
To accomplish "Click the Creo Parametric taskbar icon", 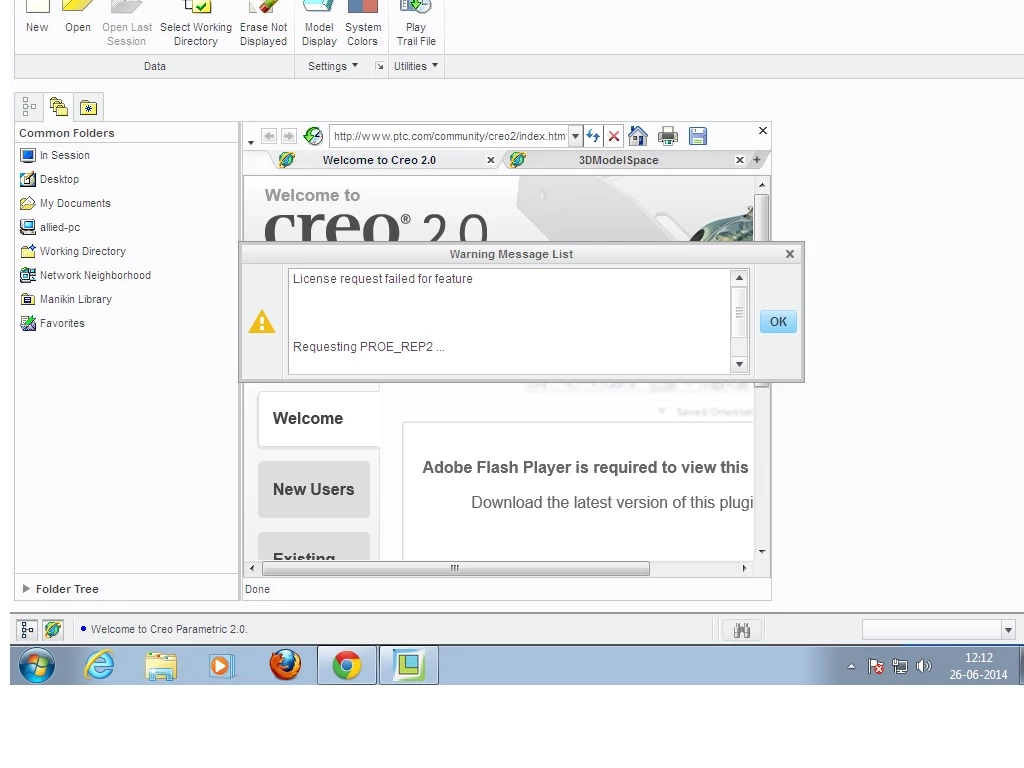I will pyautogui.click(x=409, y=665).
